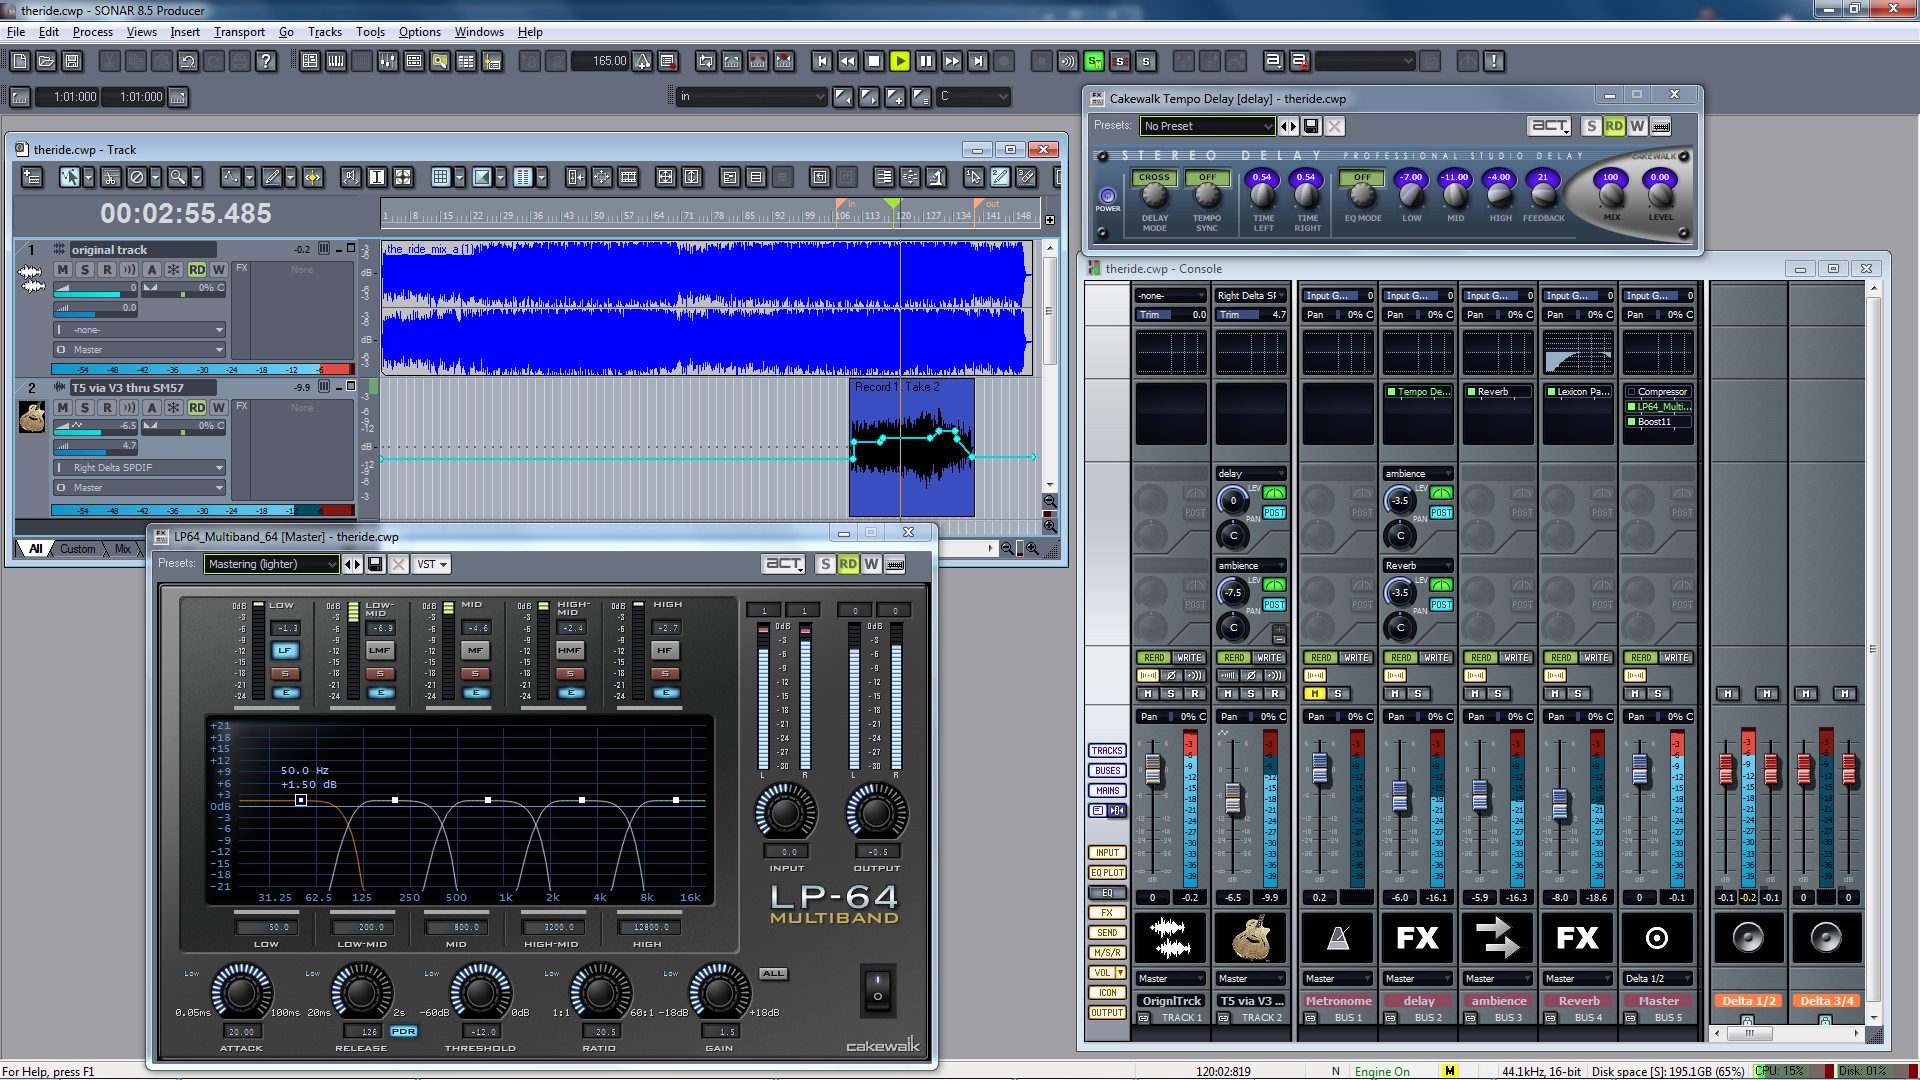Toggle the yellow Mute on Metronome bus strip
The height and width of the screenshot is (1080, 1920).
click(x=1316, y=693)
